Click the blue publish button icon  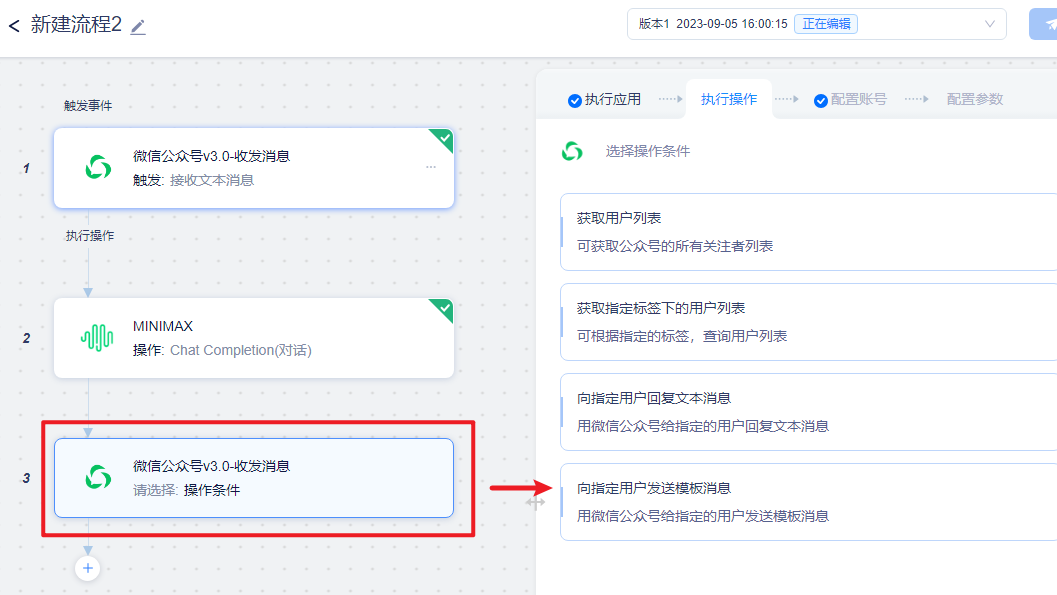pyautogui.click(x=1044, y=24)
